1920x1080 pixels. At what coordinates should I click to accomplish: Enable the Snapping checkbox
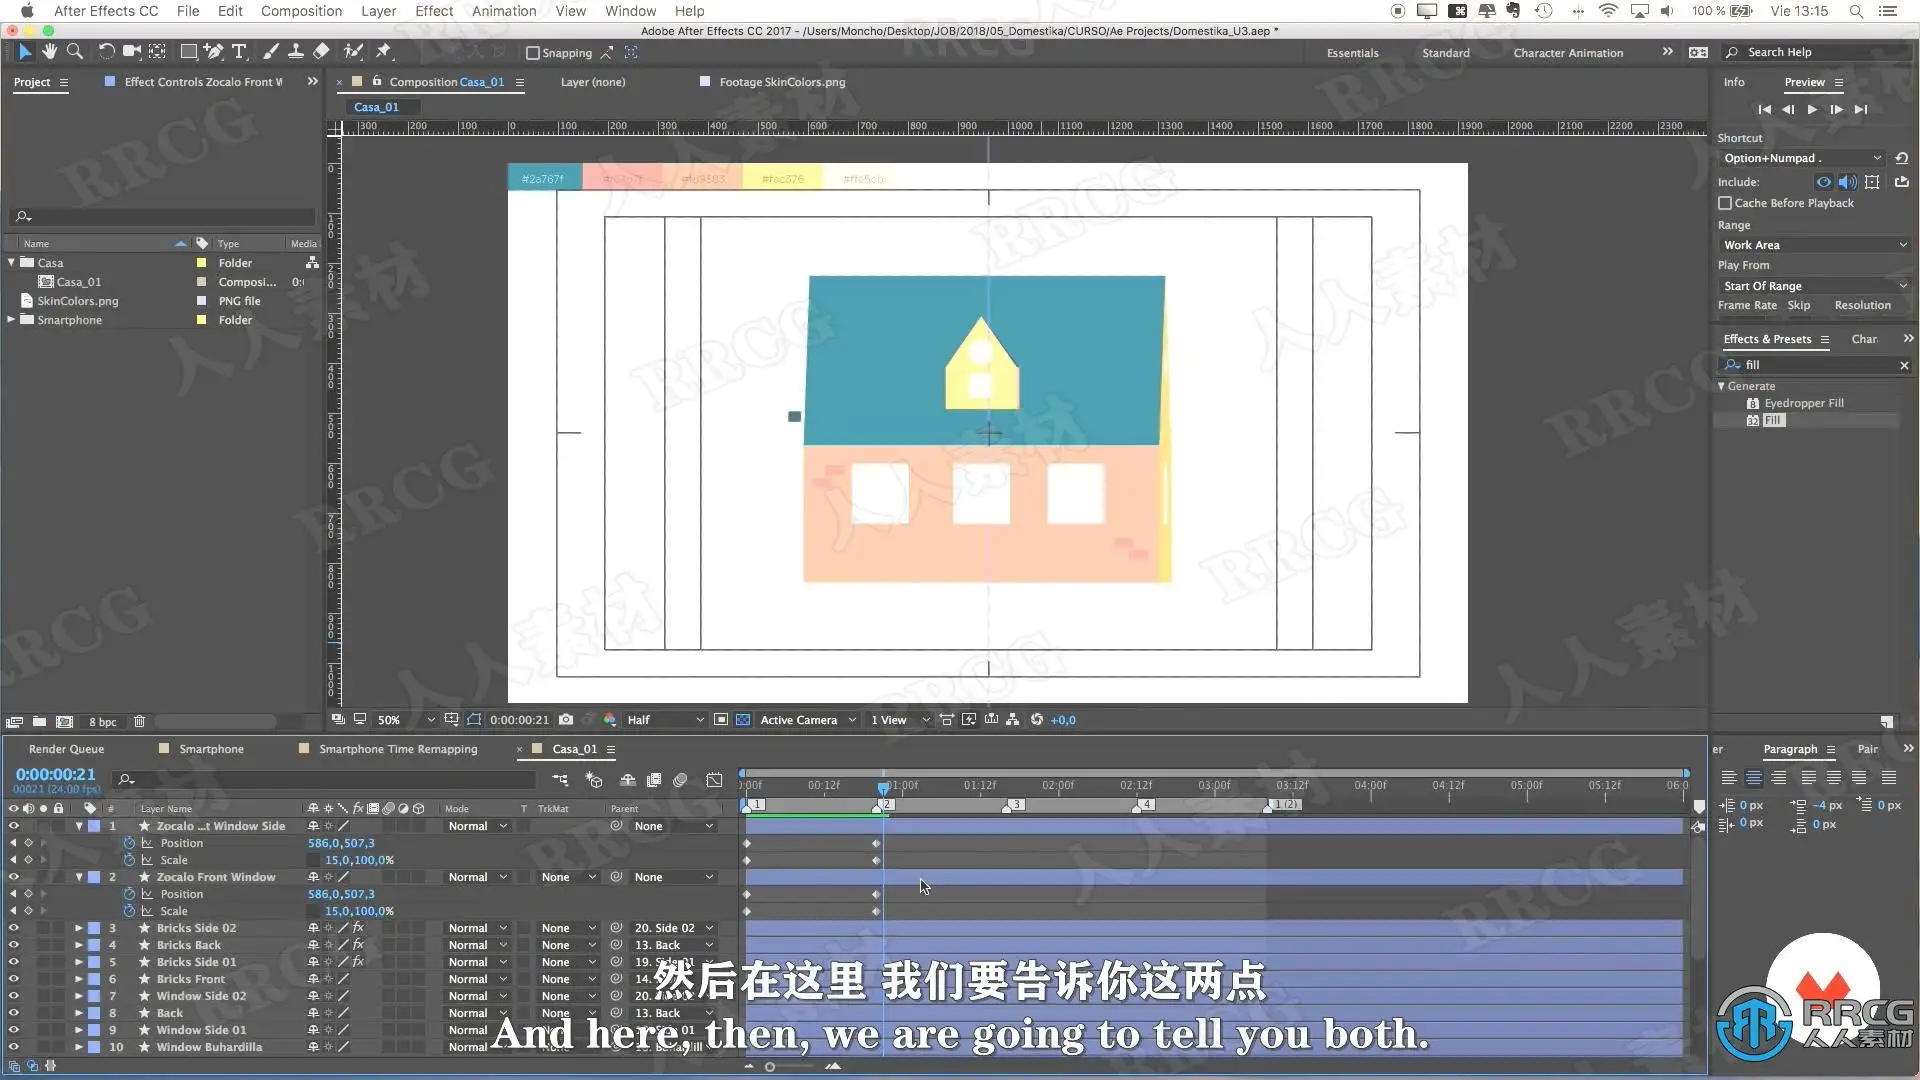tap(533, 53)
